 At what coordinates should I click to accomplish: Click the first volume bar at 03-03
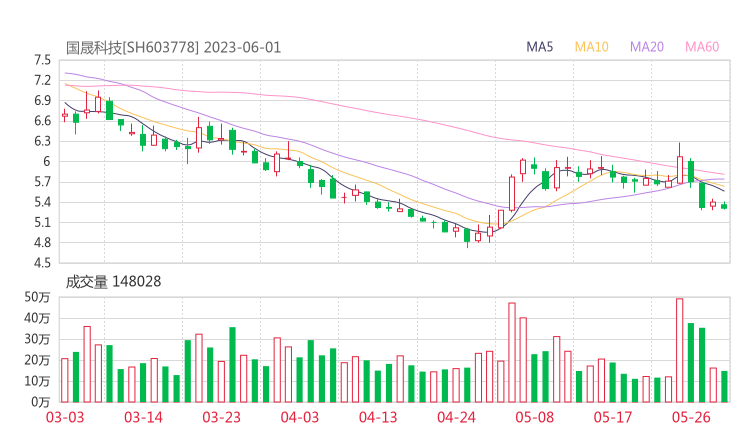[x=65, y=381]
